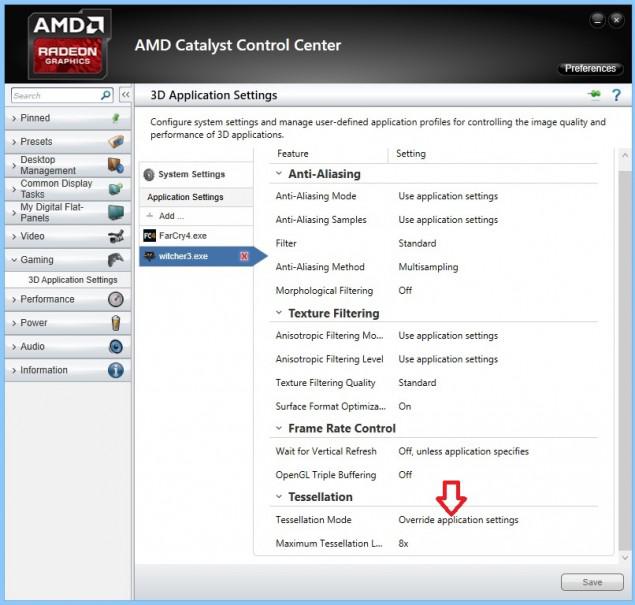Collapse the sidebar with double-chevron button

click(125, 96)
